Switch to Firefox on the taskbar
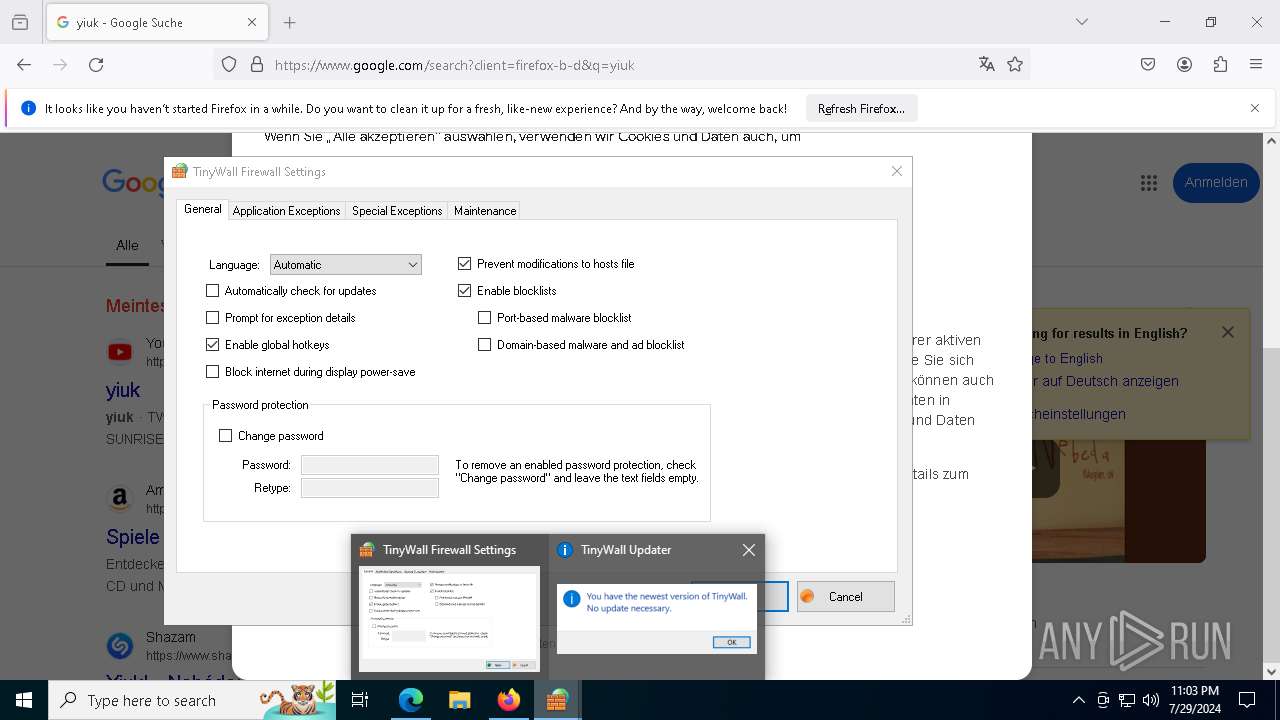The image size is (1280, 720). pos(508,700)
